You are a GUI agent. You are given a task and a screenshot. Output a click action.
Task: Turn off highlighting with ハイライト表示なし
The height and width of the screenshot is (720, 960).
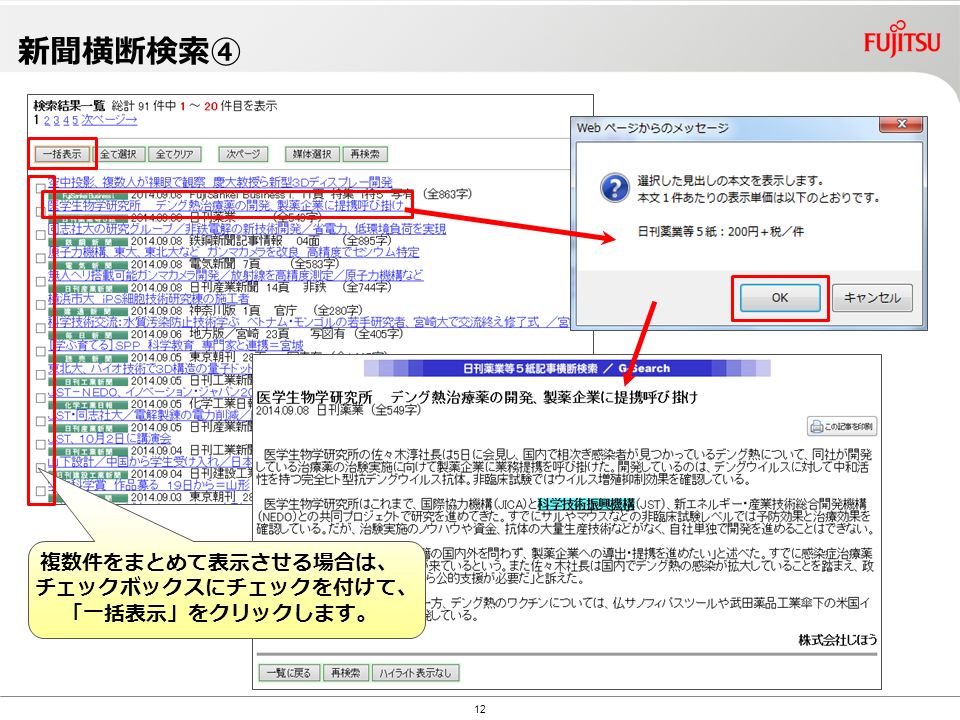[415, 673]
